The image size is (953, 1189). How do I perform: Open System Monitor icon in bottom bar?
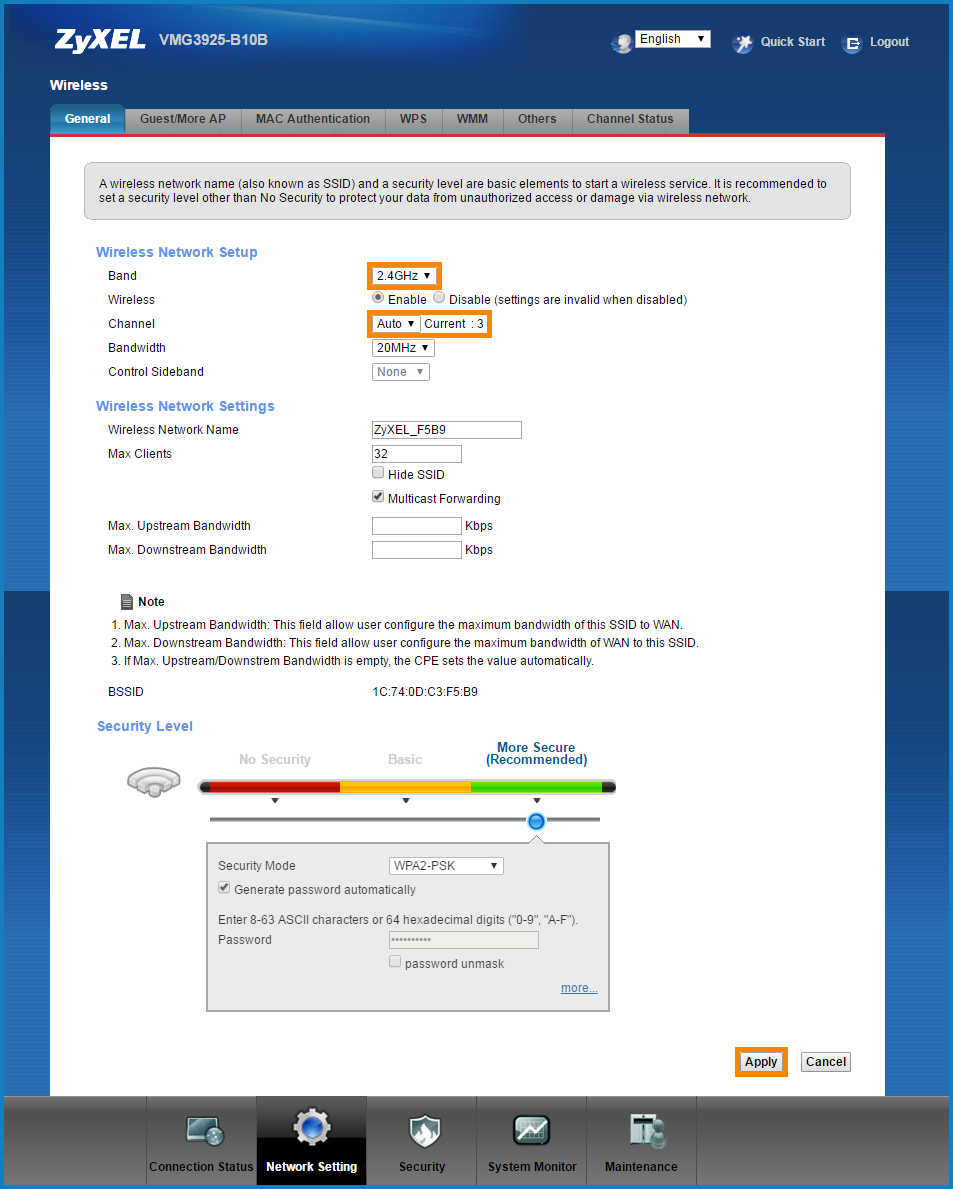tap(532, 1131)
